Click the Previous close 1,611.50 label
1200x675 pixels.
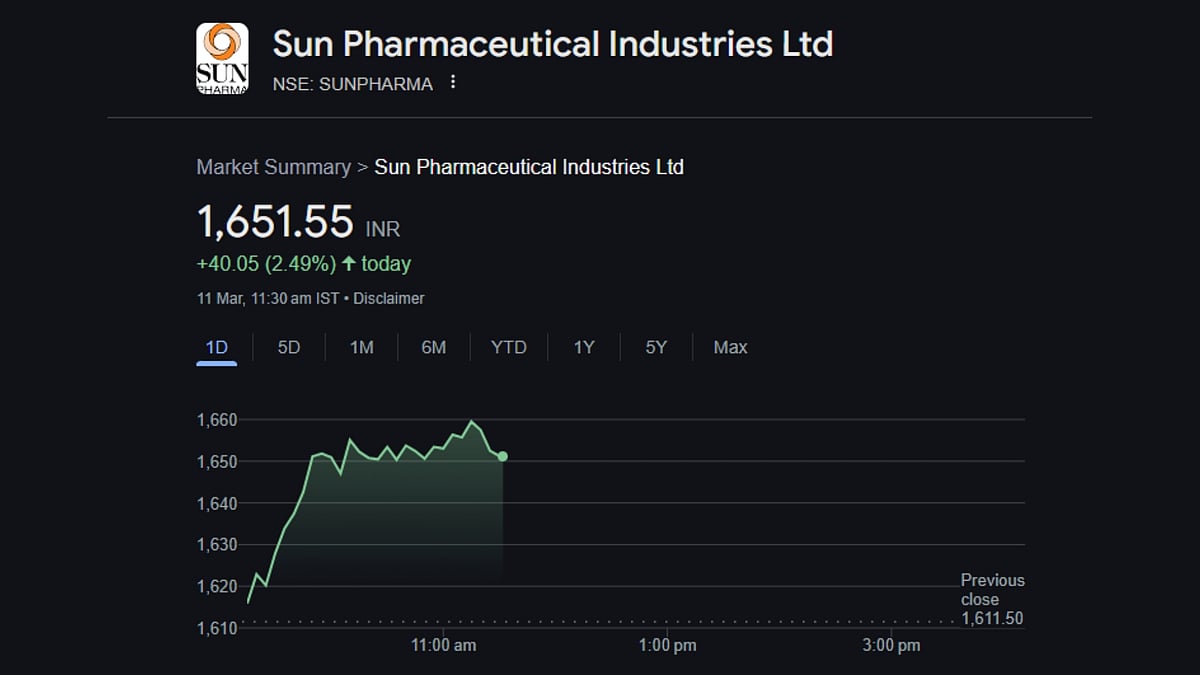click(992, 599)
